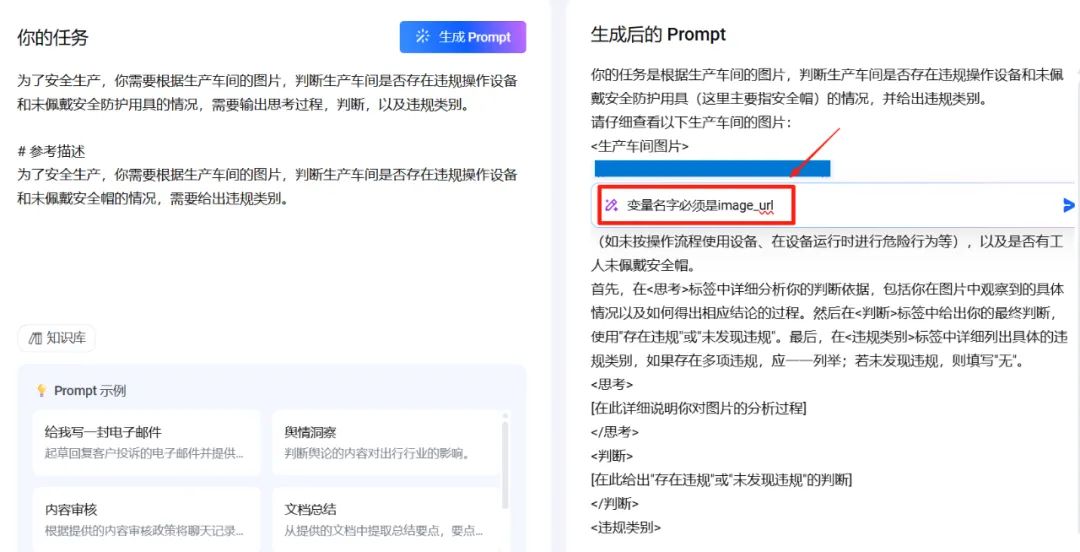Image resolution: width=1080 pixels, height=552 pixels.
Task: Select the 给我写一封电子邮件 prompt example
Action: 146,442
